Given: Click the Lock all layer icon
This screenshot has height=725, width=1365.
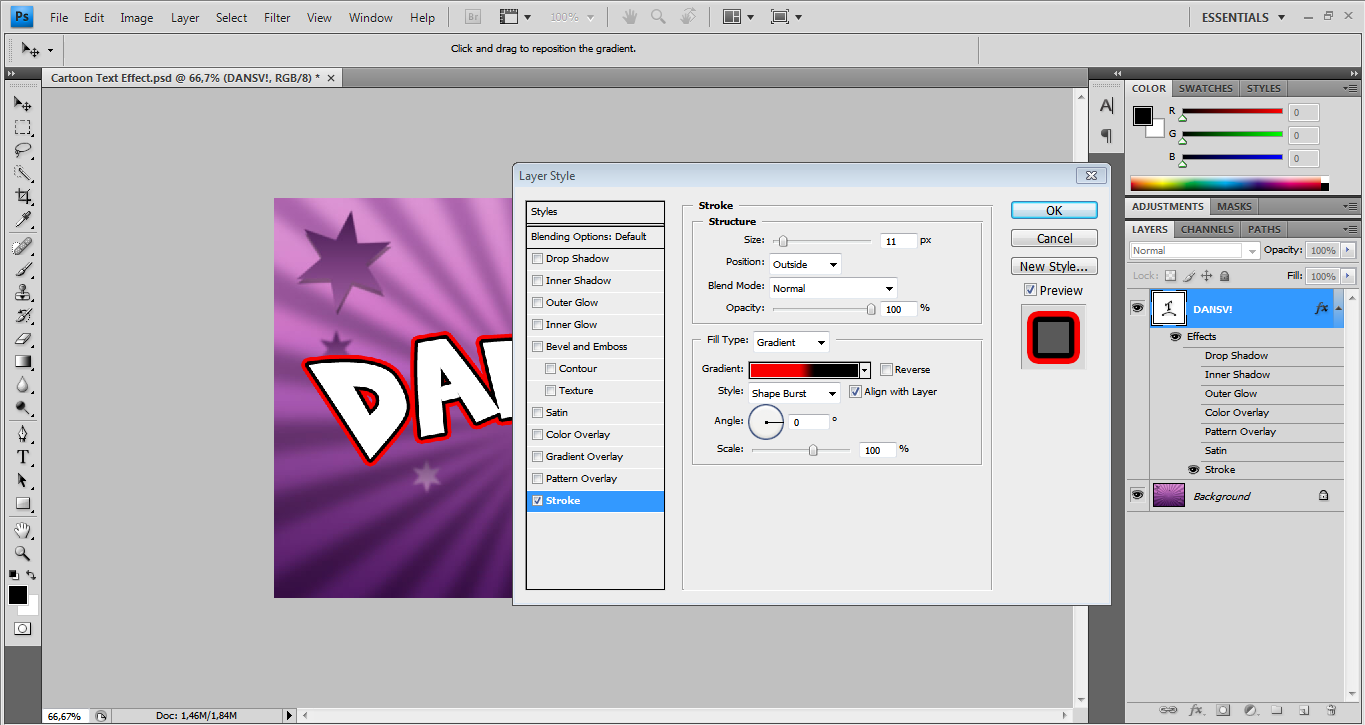Looking at the screenshot, I should (1225, 276).
